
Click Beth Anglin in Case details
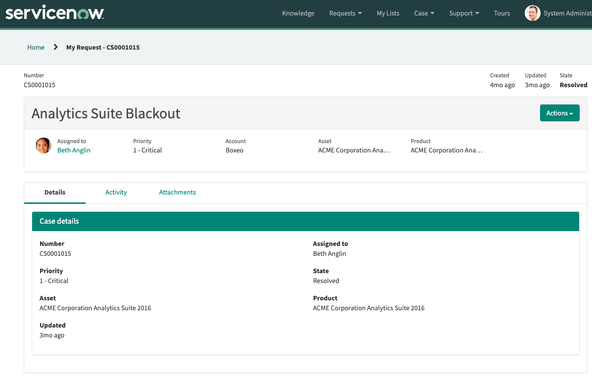329,253
